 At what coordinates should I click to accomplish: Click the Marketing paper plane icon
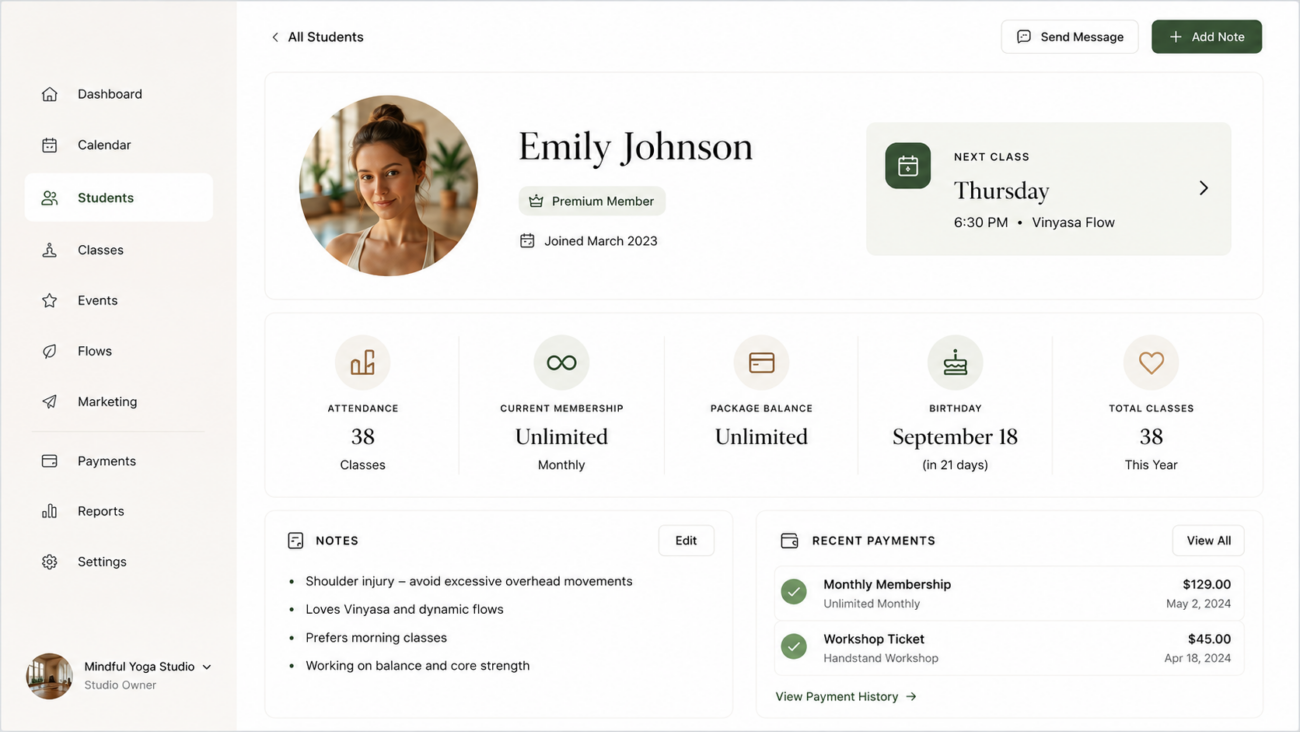click(x=49, y=402)
